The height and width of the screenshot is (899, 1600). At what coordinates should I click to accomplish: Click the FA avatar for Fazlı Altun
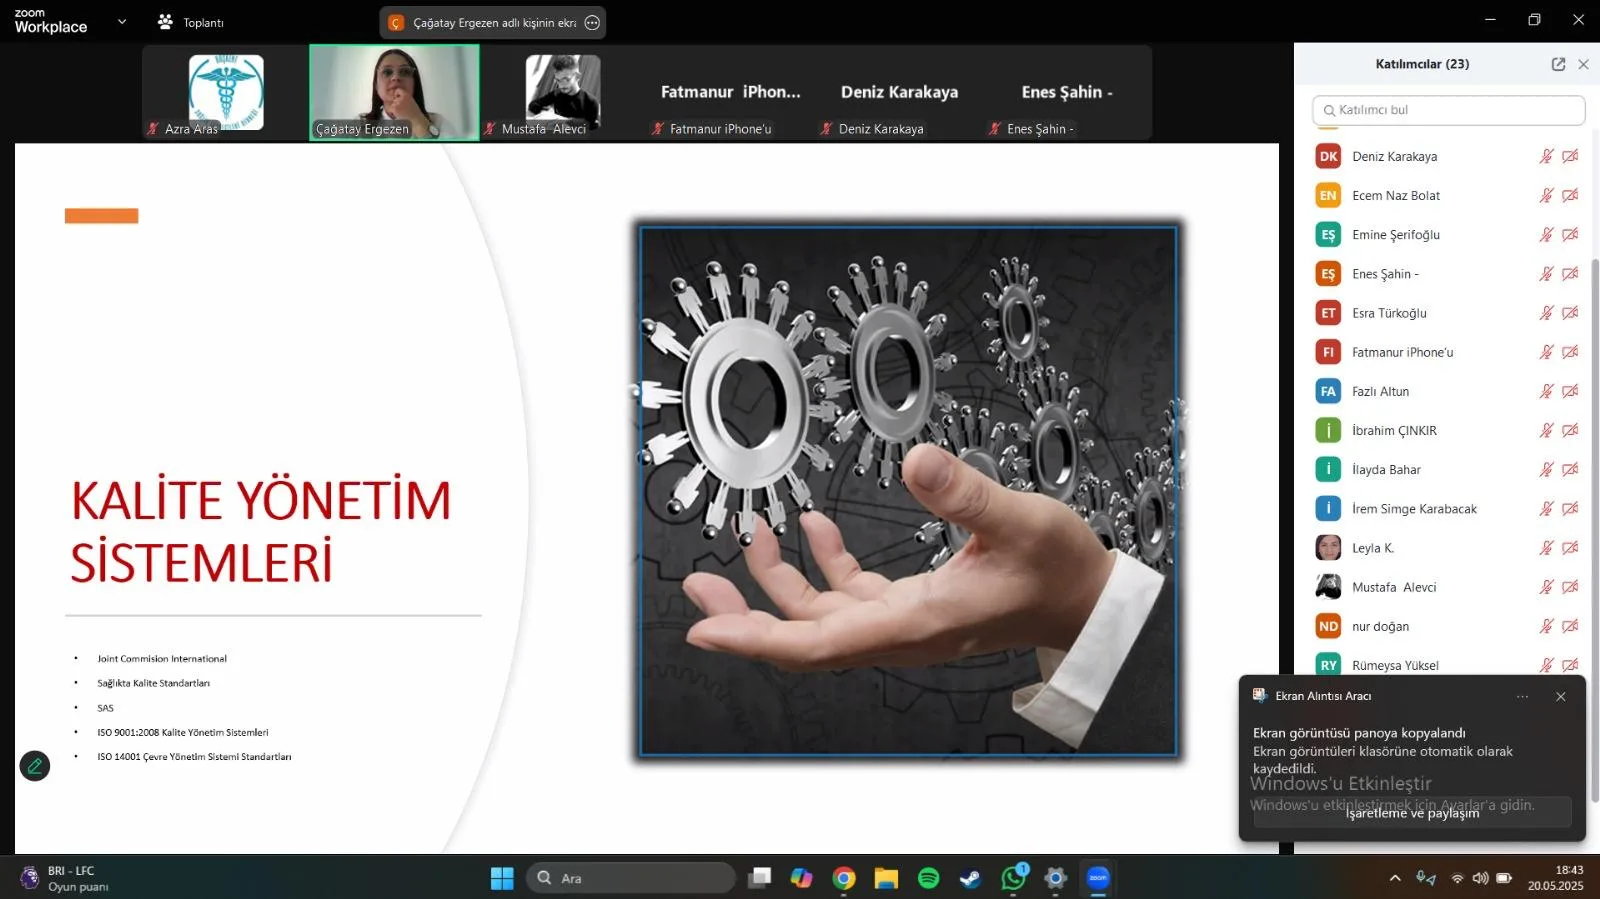point(1328,391)
